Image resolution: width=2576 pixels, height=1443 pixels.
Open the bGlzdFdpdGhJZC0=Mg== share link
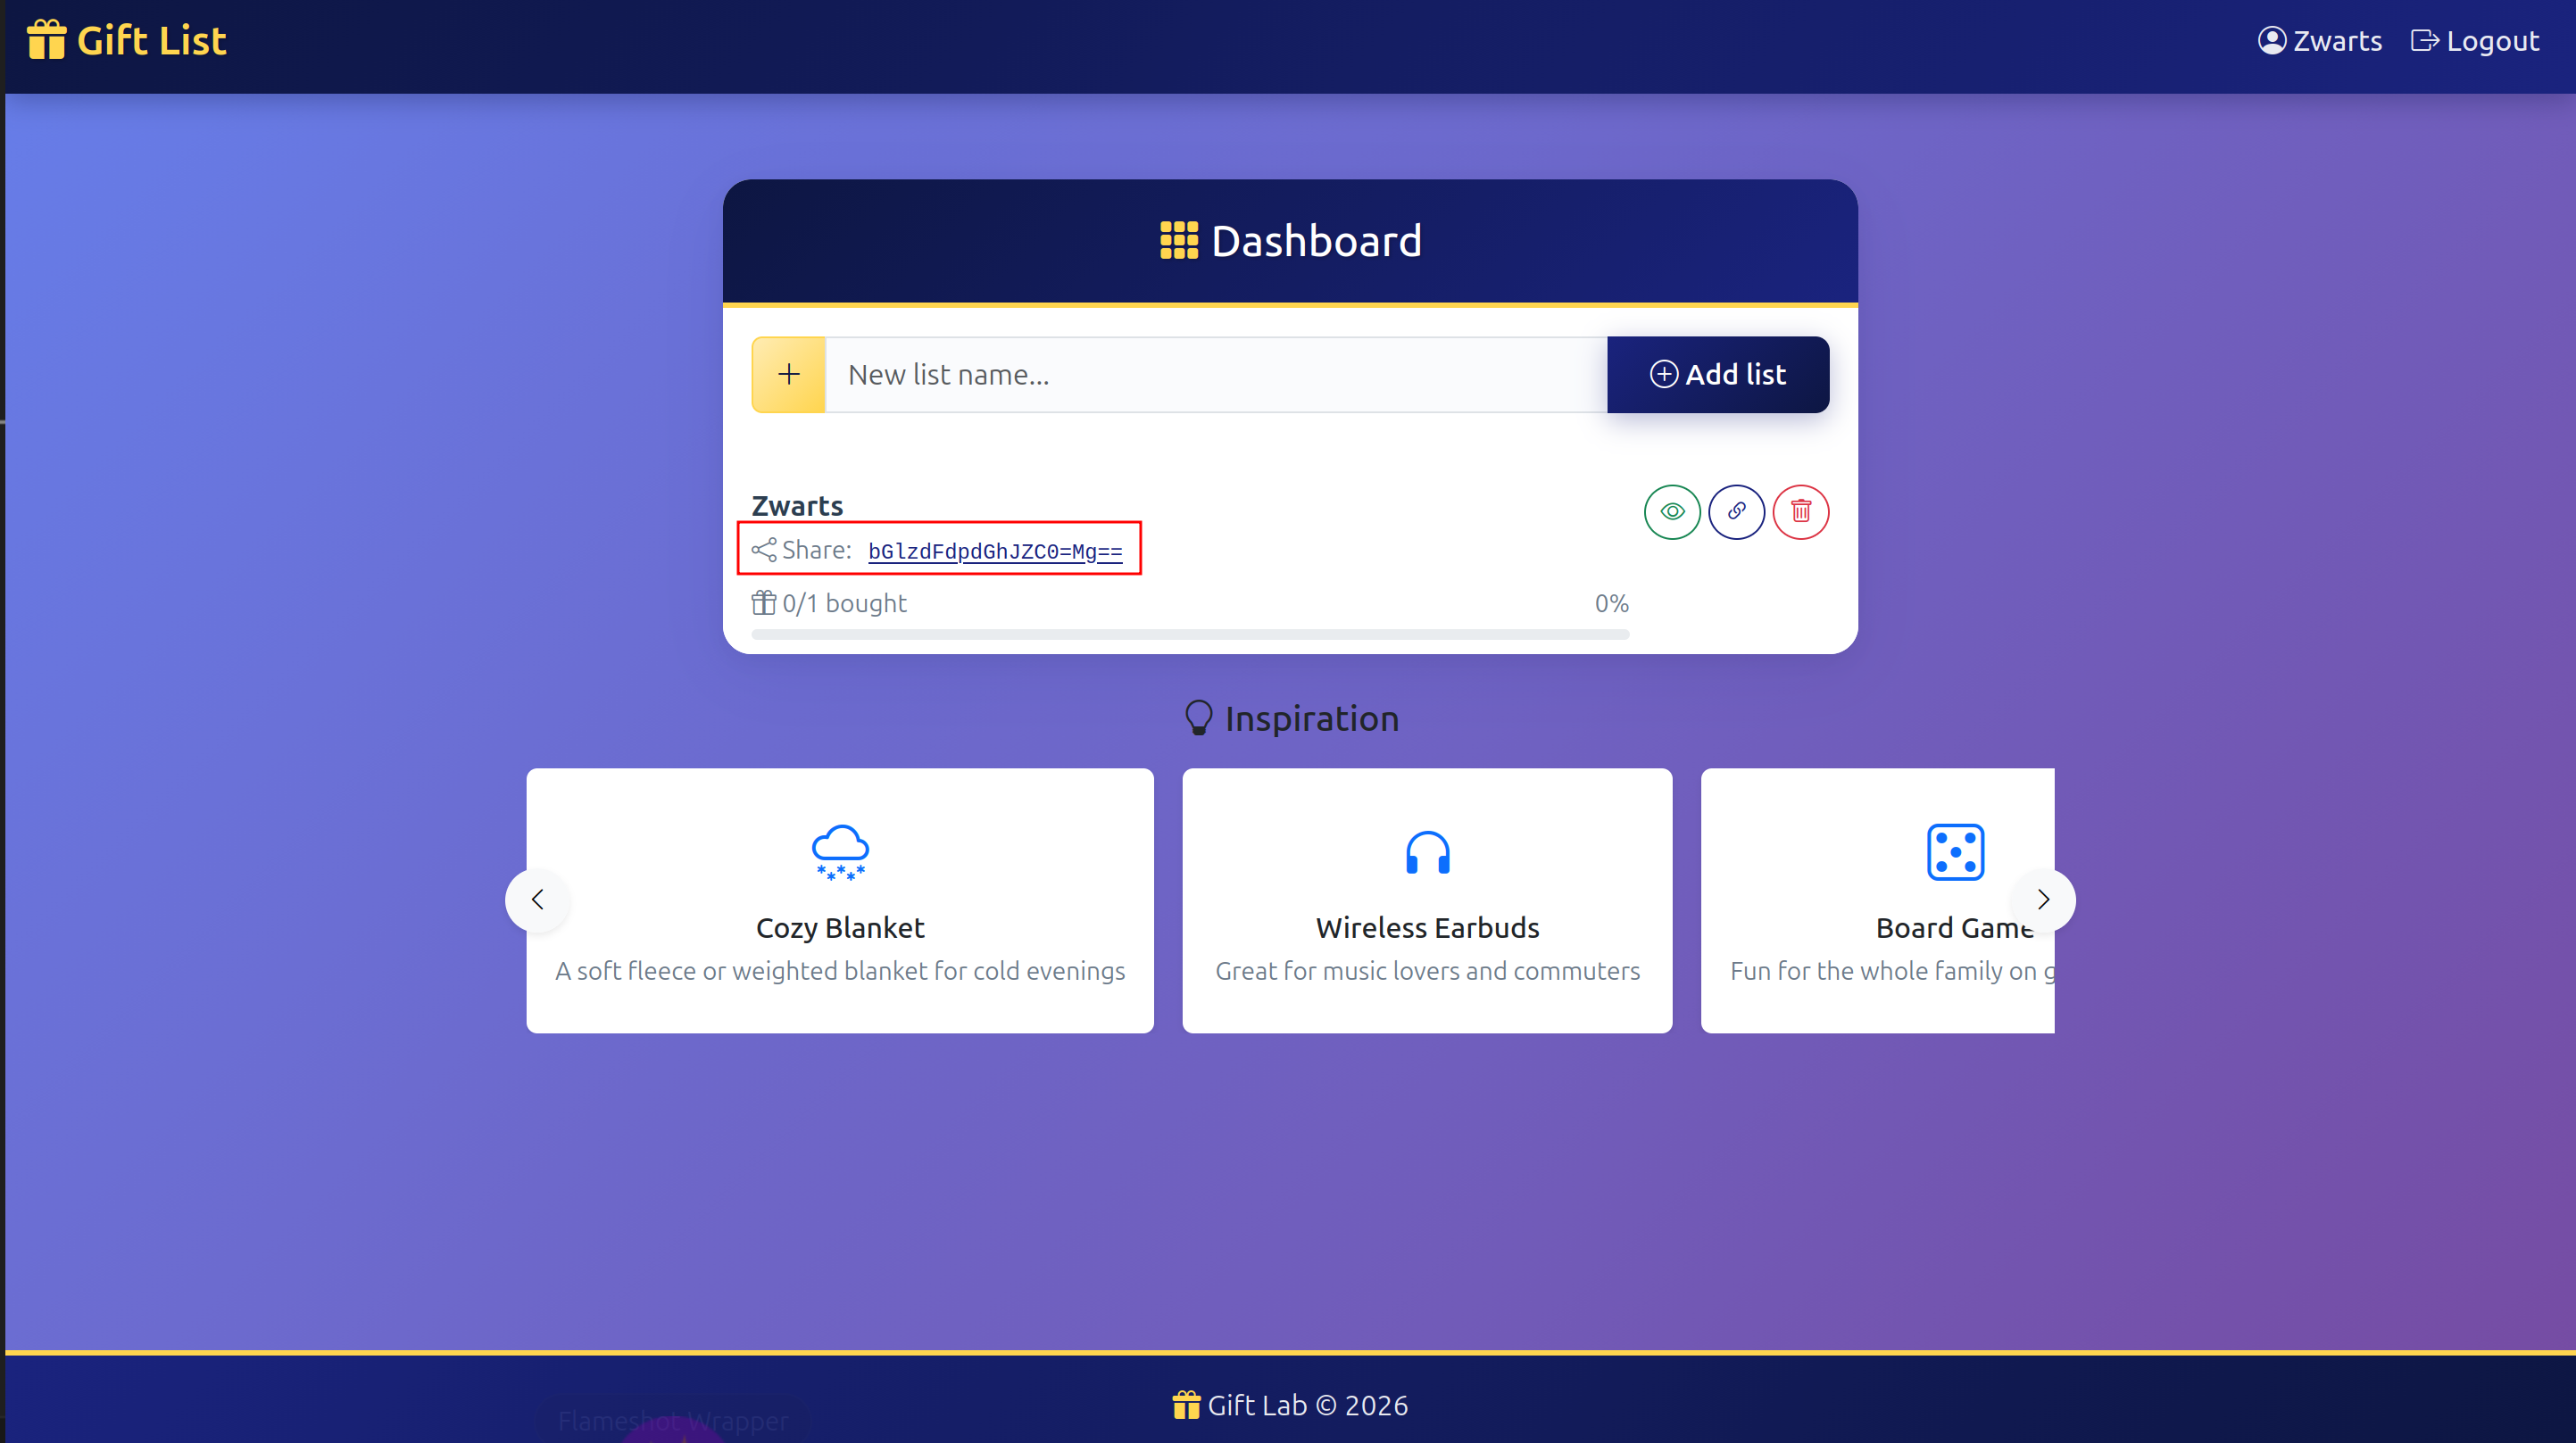pyautogui.click(x=995, y=551)
